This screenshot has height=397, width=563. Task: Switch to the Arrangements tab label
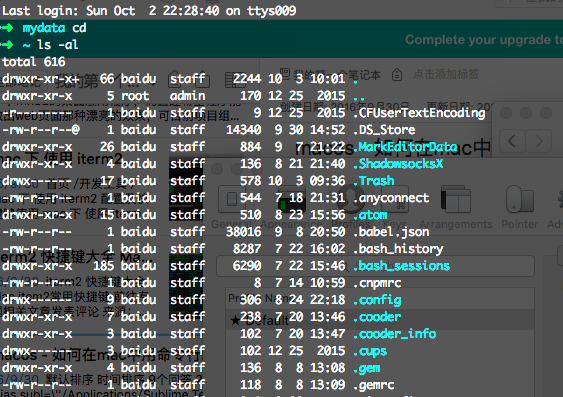[456, 224]
